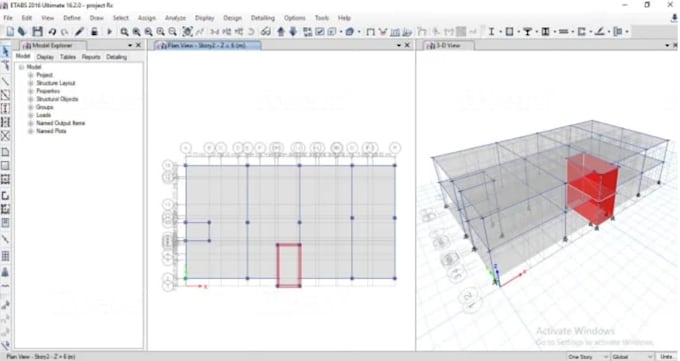680x361 pixels.
Task: Select the Draw Beam/Column line tool
Action: (x=6, y=81)
